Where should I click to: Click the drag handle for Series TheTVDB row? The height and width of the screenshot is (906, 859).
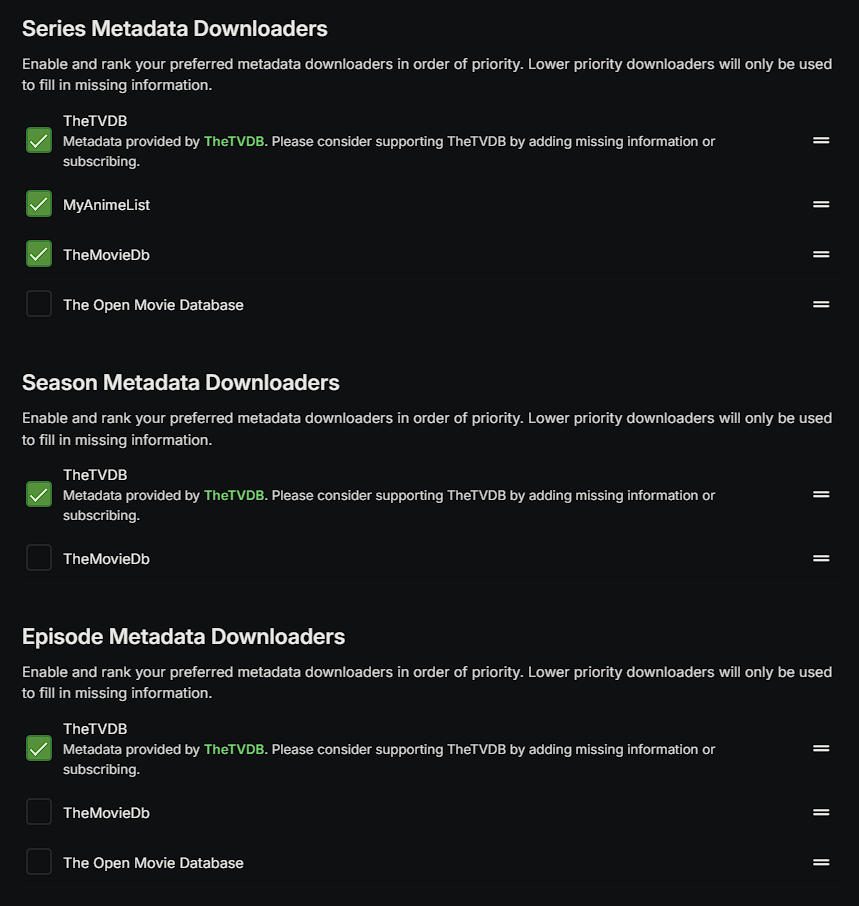821,141
